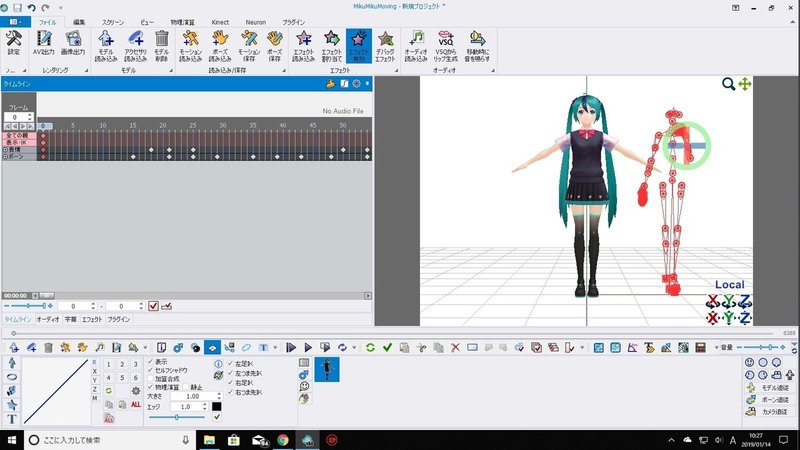800x450 pixels.
Task: Open the レンダリング group launcher arrow
Action: pos(86,70)
